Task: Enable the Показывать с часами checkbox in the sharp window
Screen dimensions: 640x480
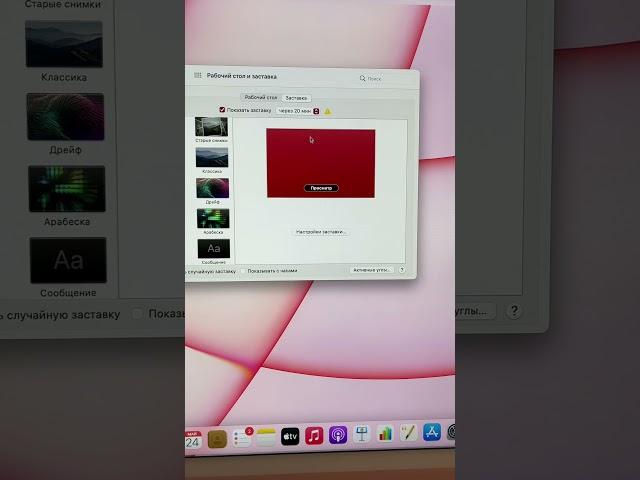Action: pyautogui.click(x=243, y=271)
